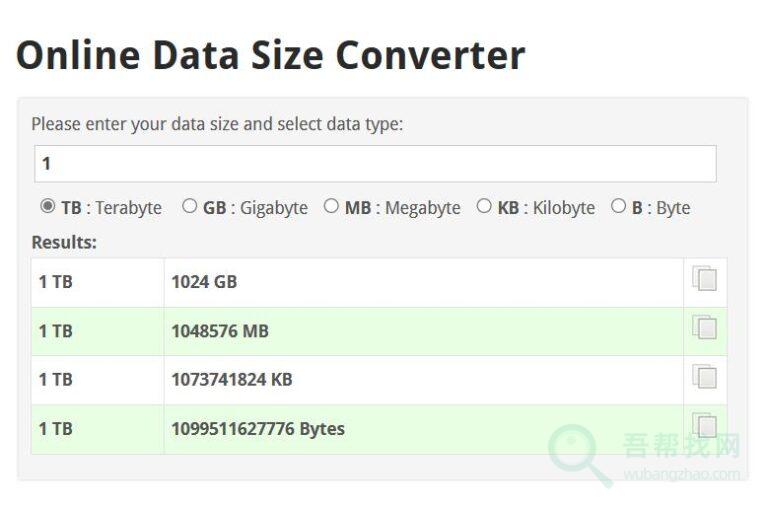This screenshot has width=768, height=506.
Task: Click the Gigabyte label text
Action: 274,208
